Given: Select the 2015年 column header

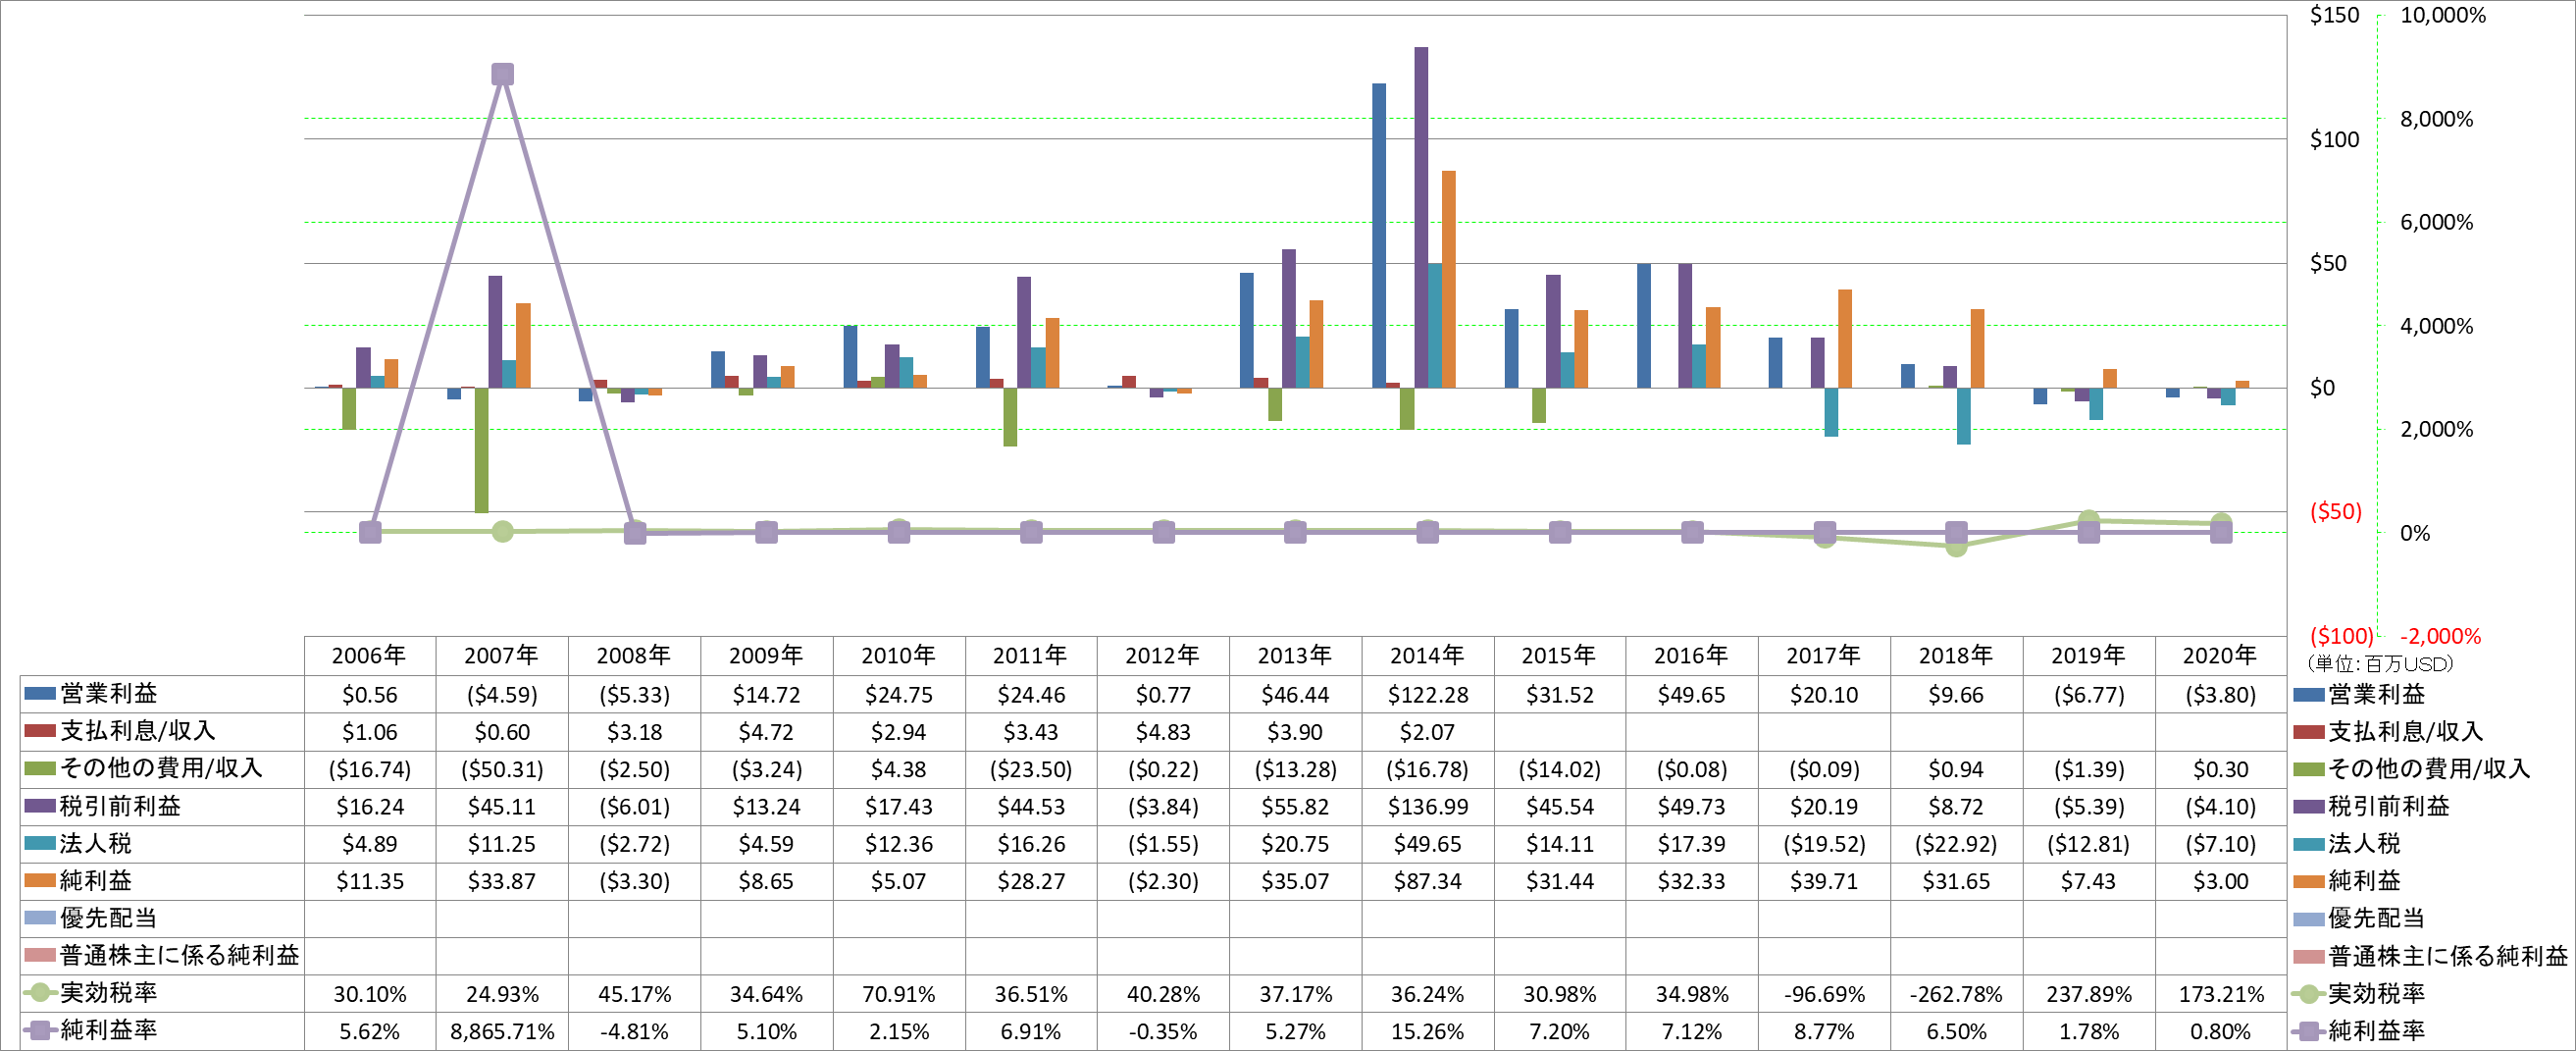Looking at the screenshot, I should [1560, 656].
